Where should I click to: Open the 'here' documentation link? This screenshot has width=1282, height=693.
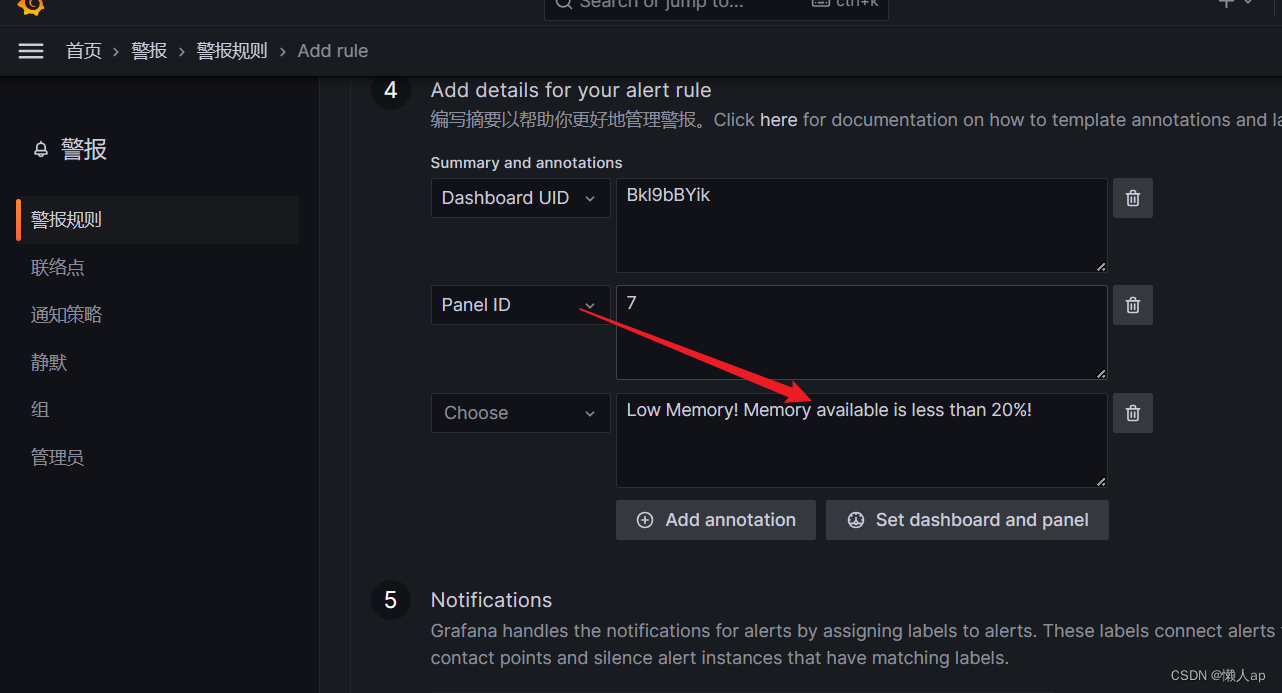point(778,120)
